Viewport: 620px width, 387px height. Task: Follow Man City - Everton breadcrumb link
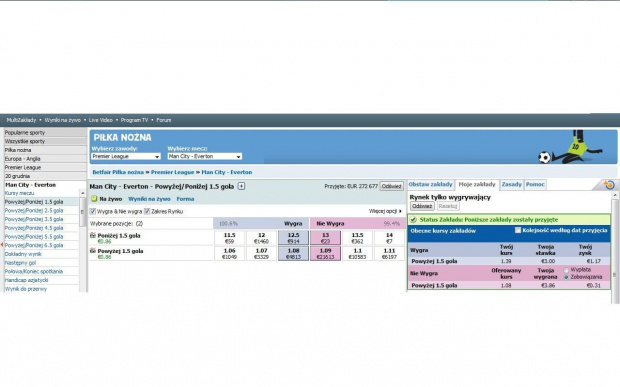[x=227, y=172]
